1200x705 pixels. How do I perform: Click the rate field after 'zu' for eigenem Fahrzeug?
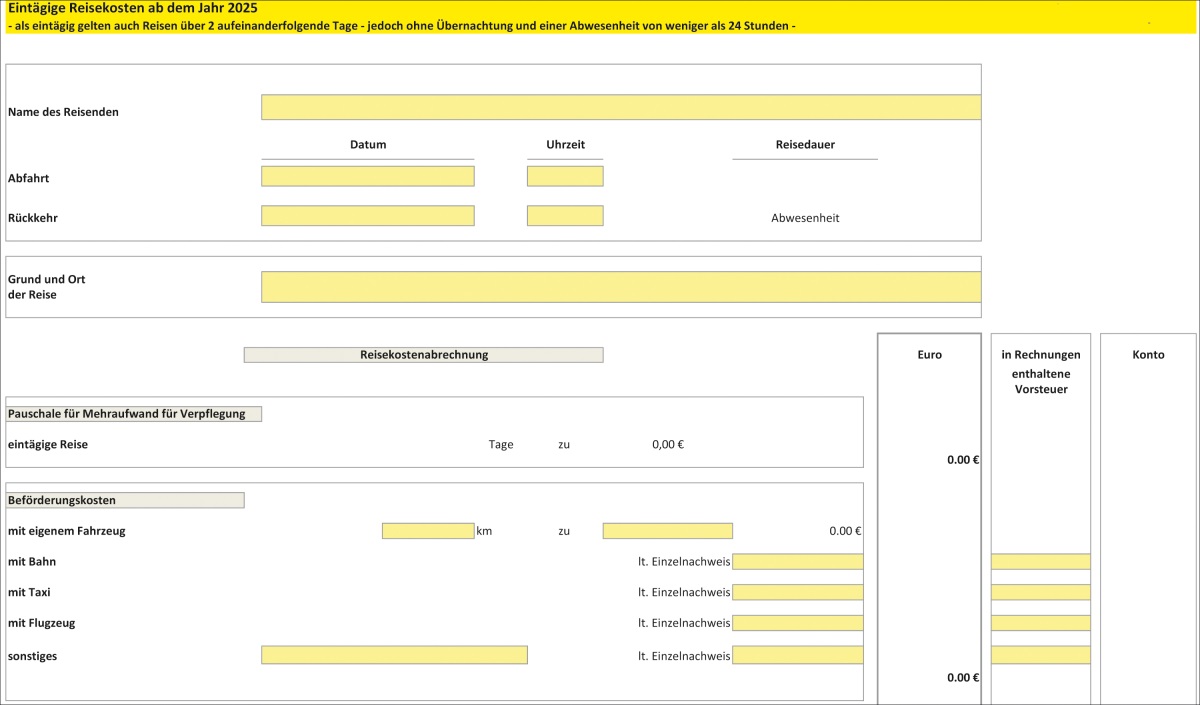[667, 531]
